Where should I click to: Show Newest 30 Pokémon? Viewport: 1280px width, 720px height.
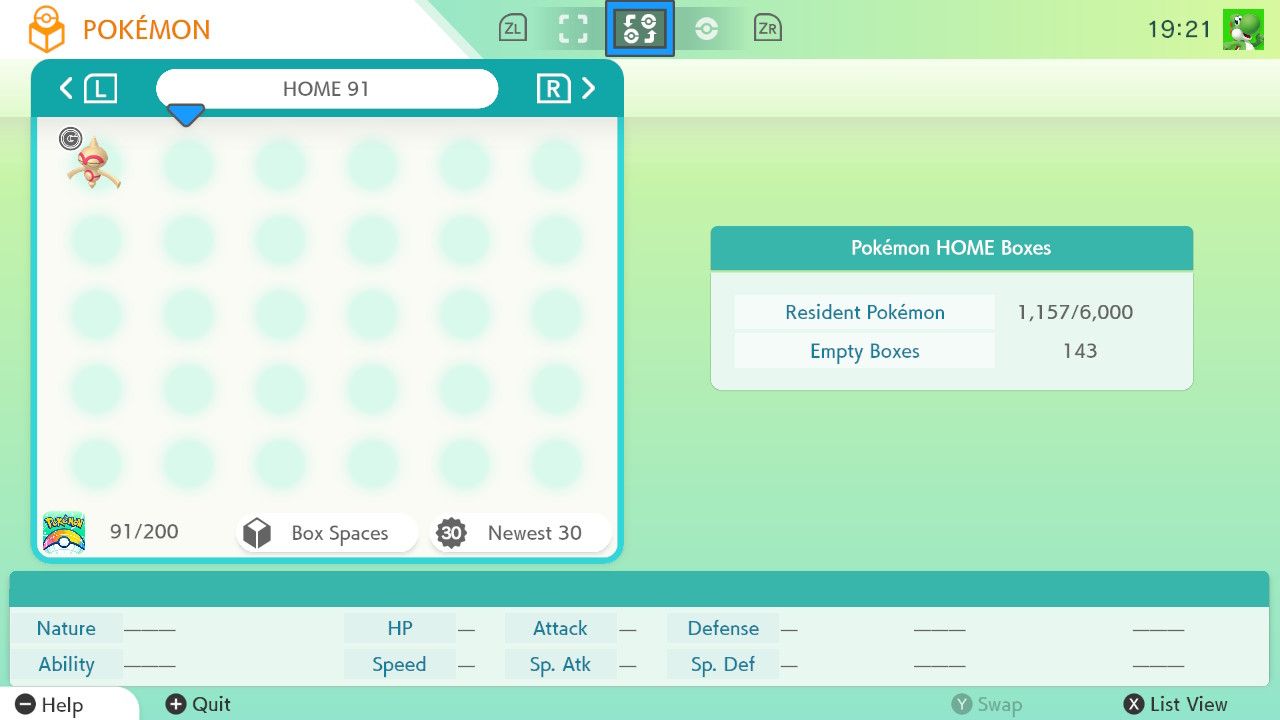point(520,533)
